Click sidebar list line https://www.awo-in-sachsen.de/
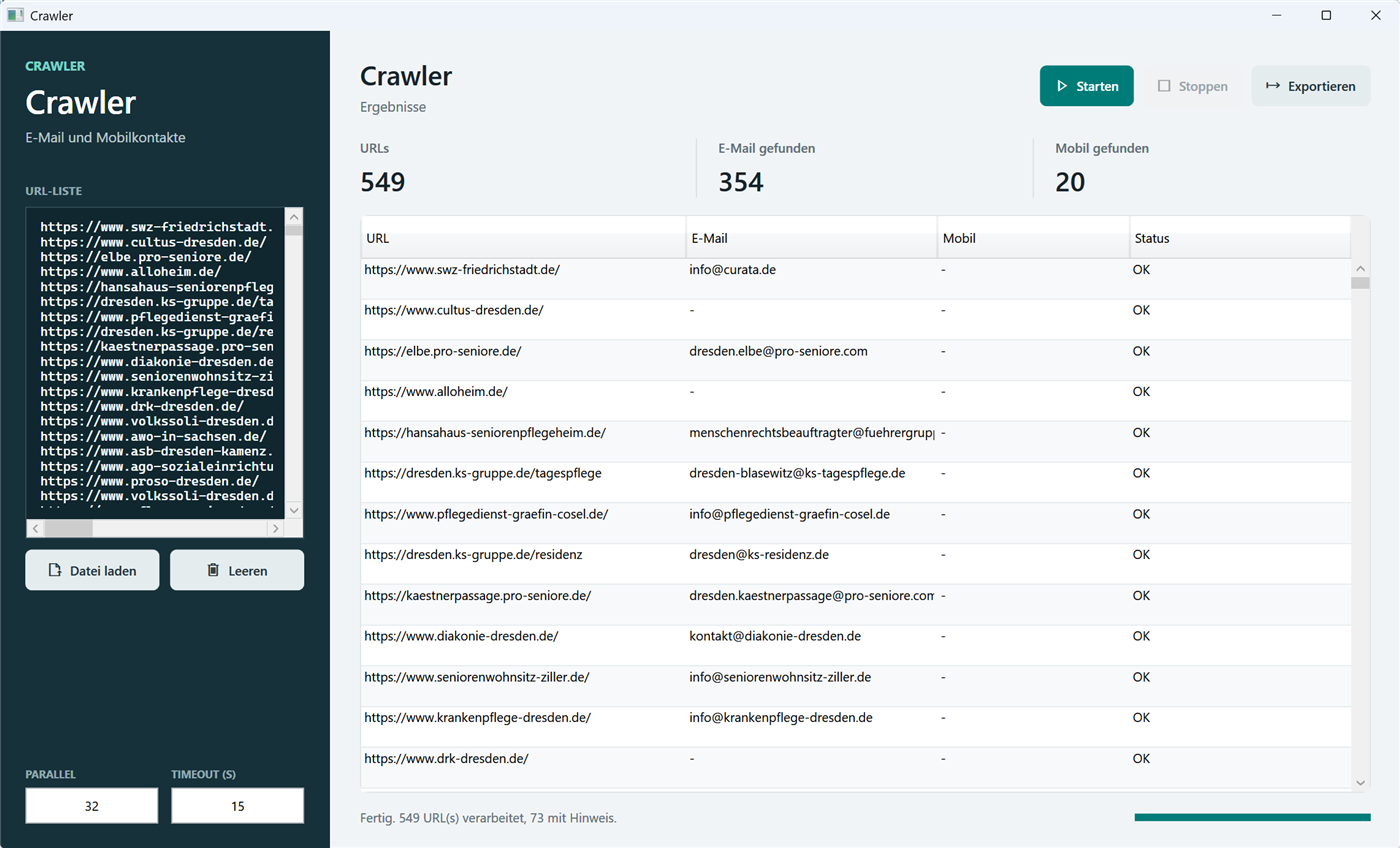1400x848 pixels. pyautogui.click(x=153, y=436)
